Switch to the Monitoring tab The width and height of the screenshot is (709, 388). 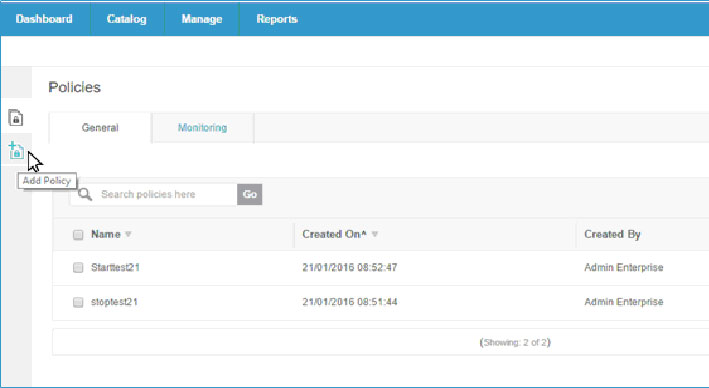click(203, 128)
